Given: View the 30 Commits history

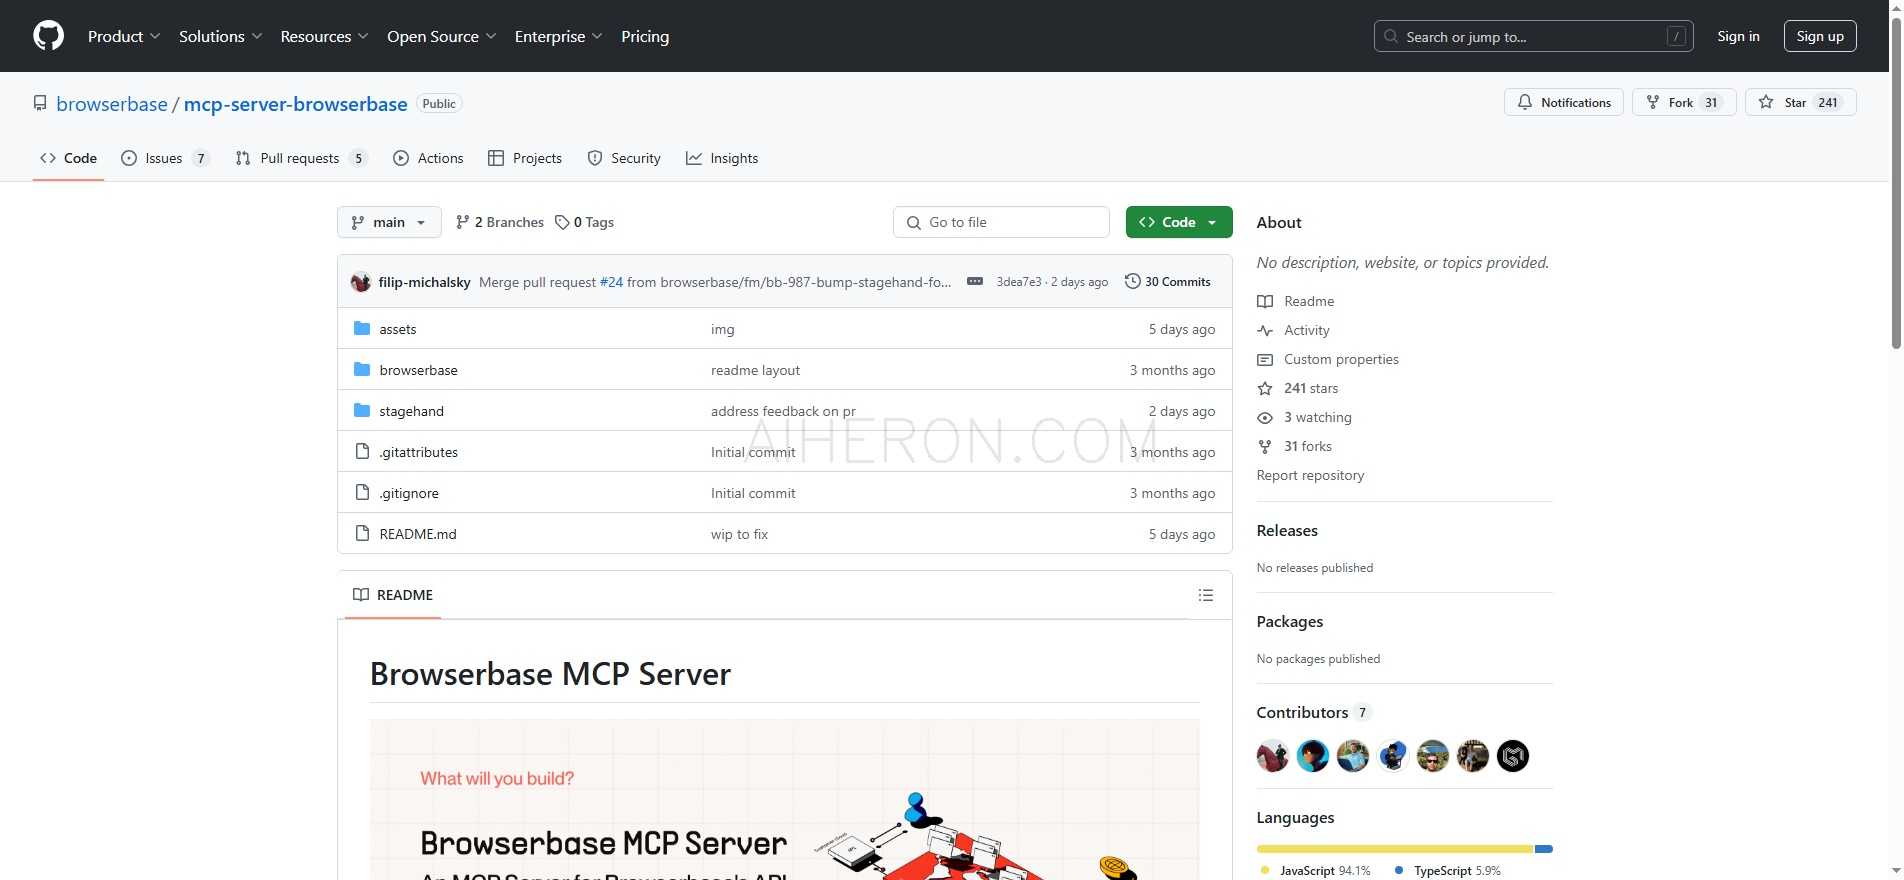Looking at the screenshot, I should 1167,282.
